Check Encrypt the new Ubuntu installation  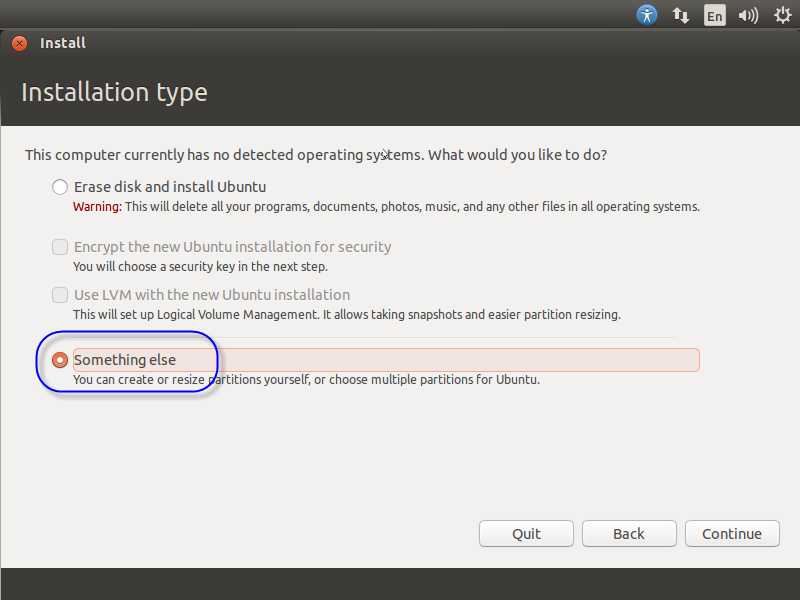point(60,246)
